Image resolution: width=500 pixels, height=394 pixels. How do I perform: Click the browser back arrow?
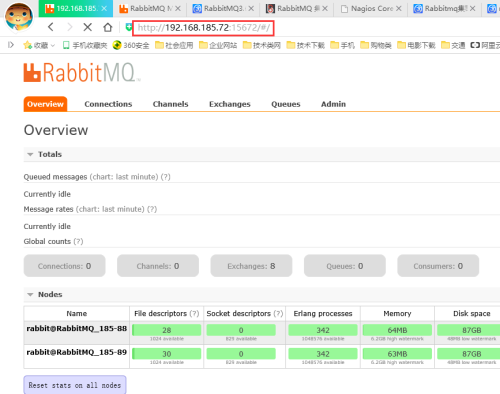51,27
